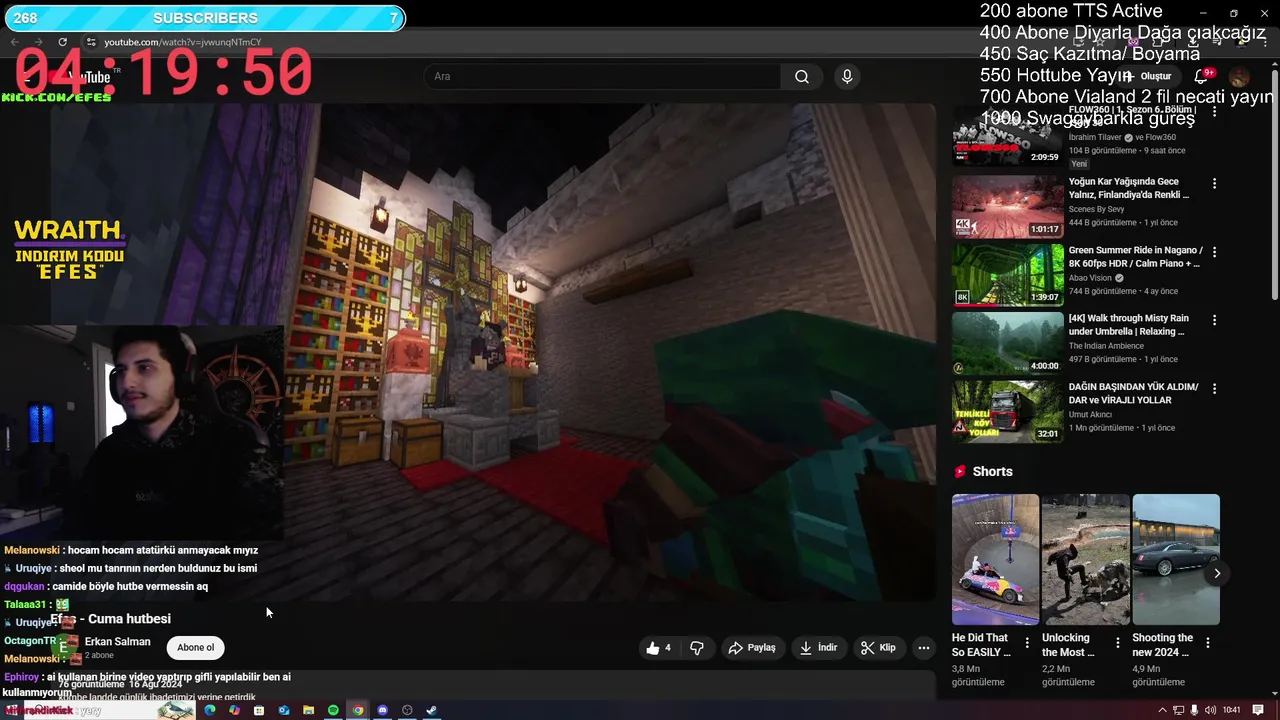Open menu for 'Unlocking the Most' short
This screenshot has height=720, width=1280.
tap(1117, 643)
